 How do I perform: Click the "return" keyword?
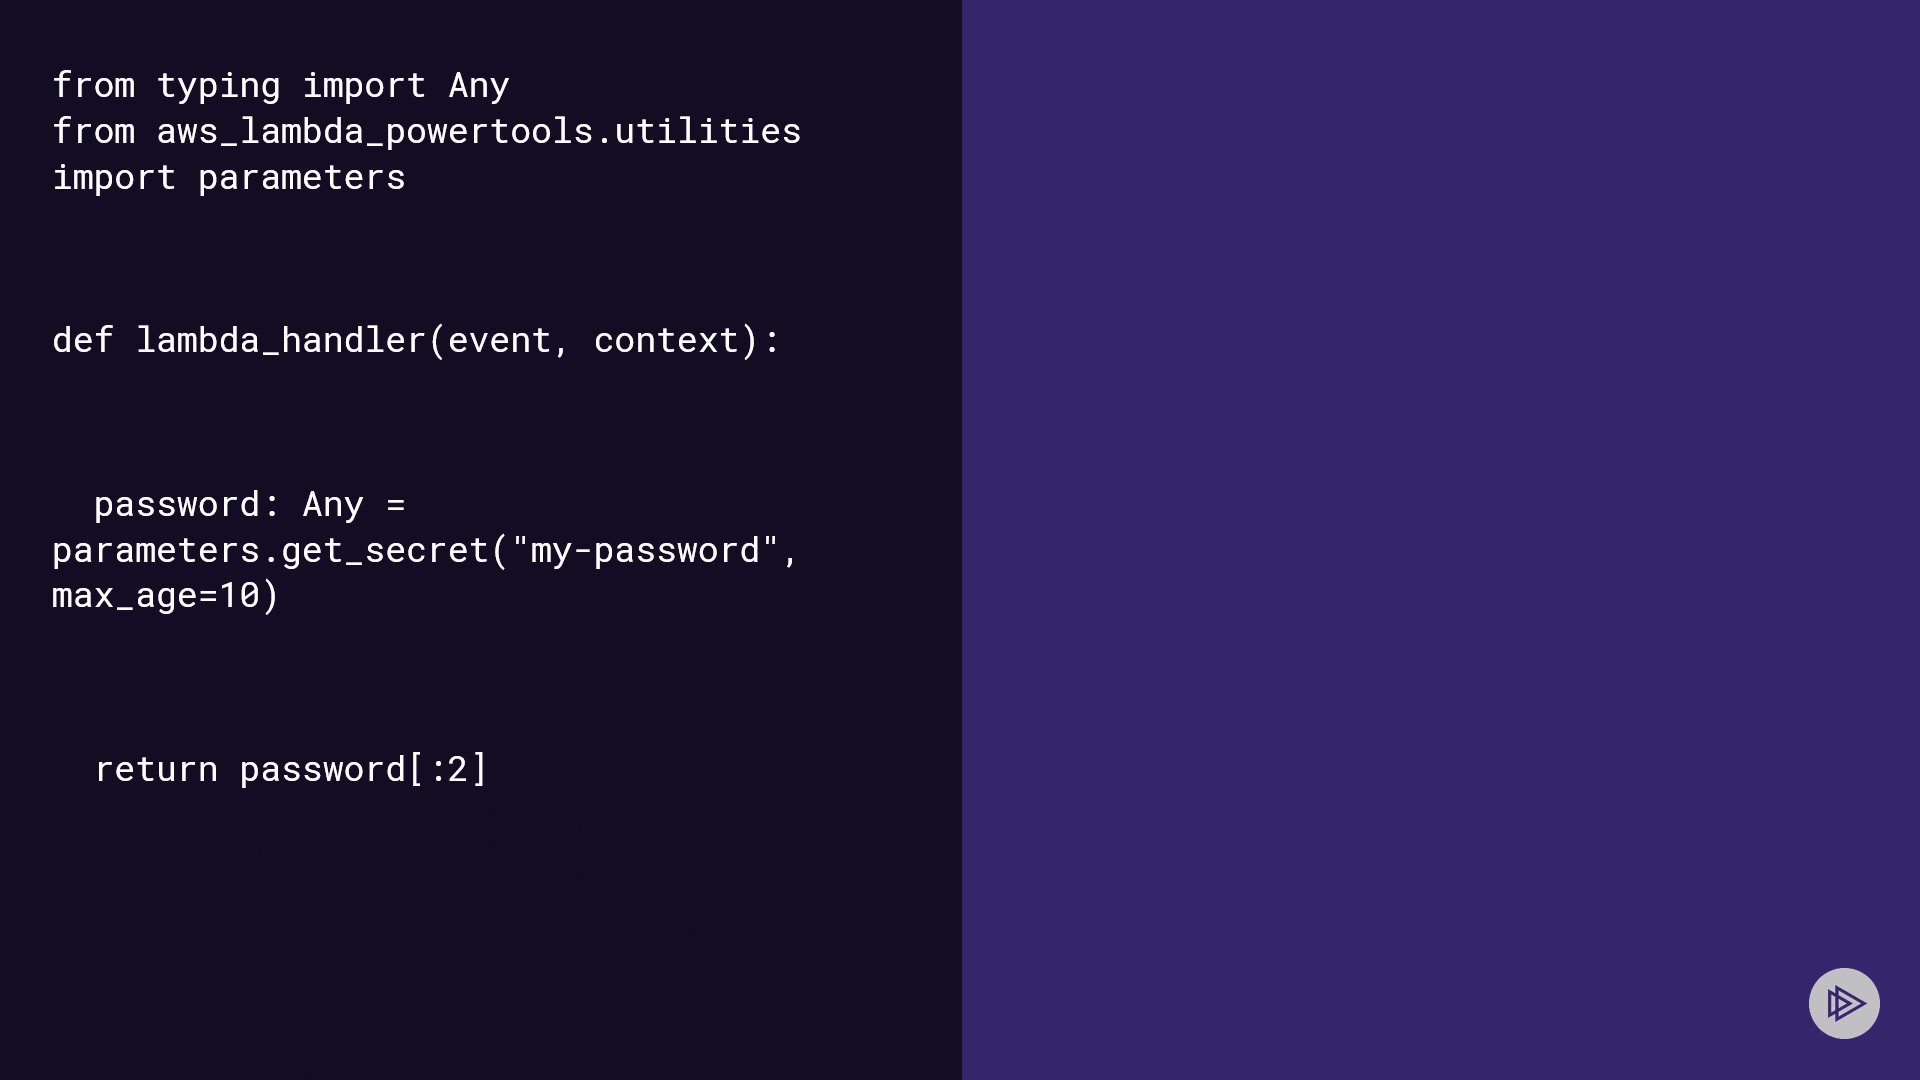[156, 770]
